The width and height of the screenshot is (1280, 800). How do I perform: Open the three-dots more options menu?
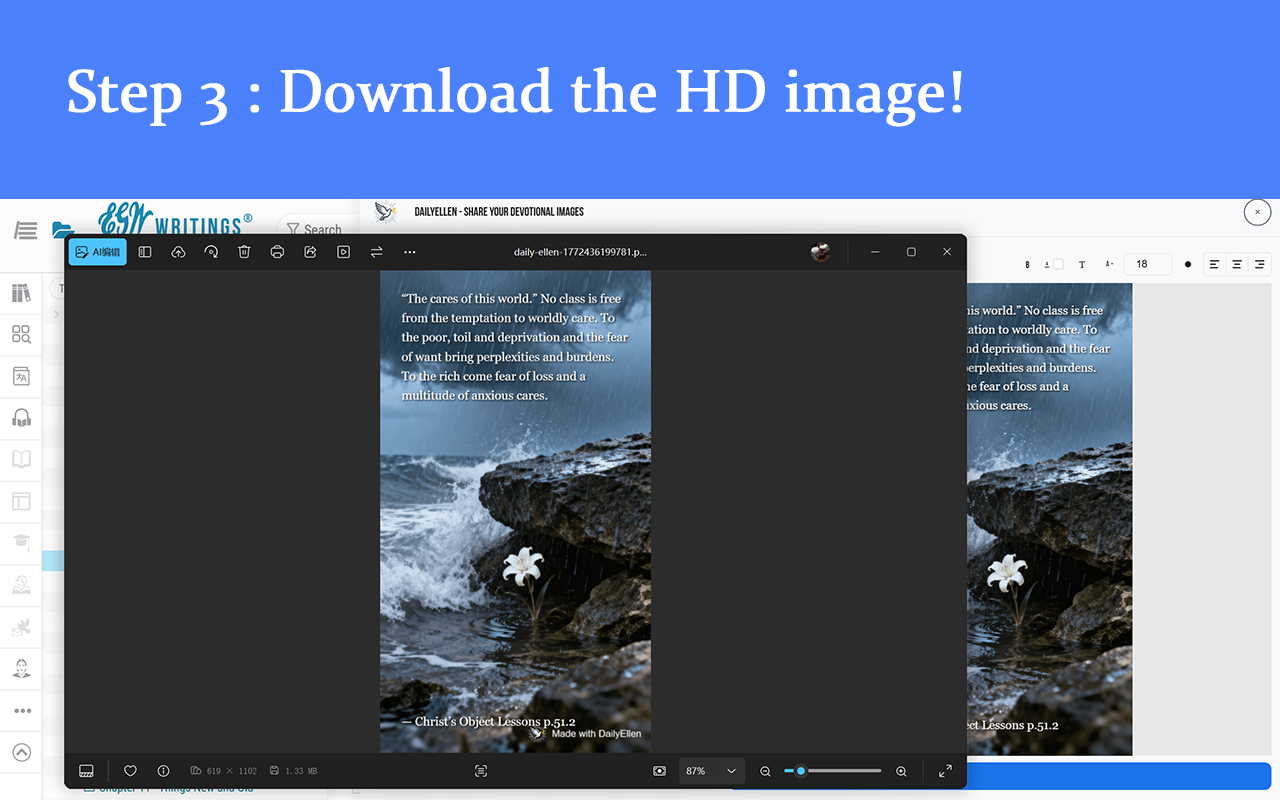point(410,252)
